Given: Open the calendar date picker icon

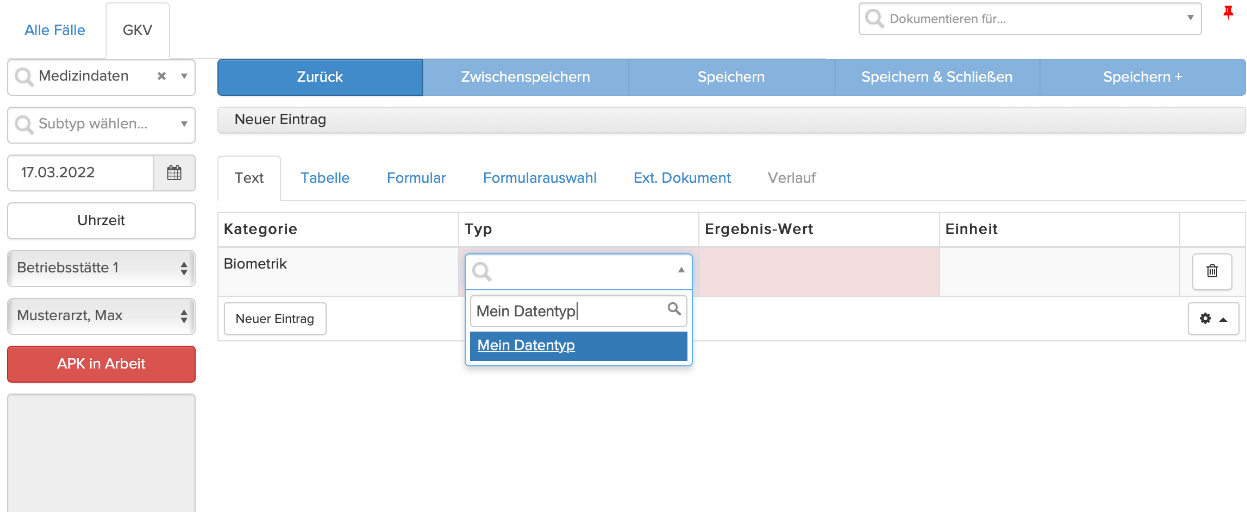Looking at the screenshot, I should coord(174,172).
